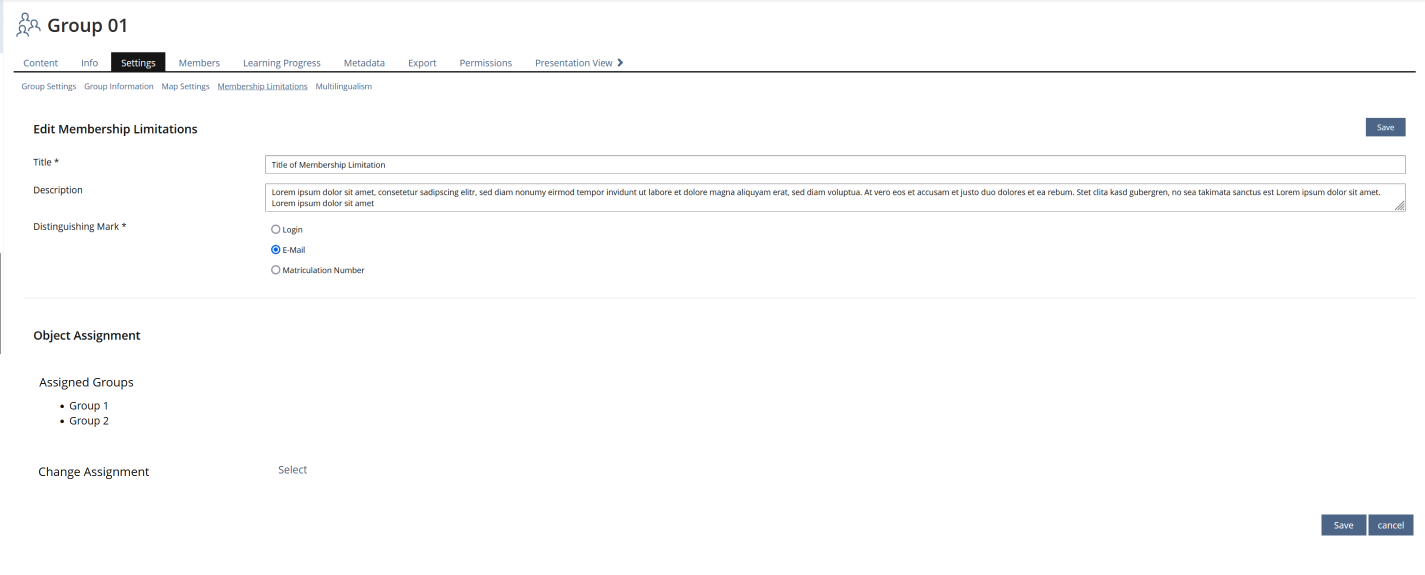1425x575 pixels.
Task: Click the top Save button
Action: coord(1385,127)
